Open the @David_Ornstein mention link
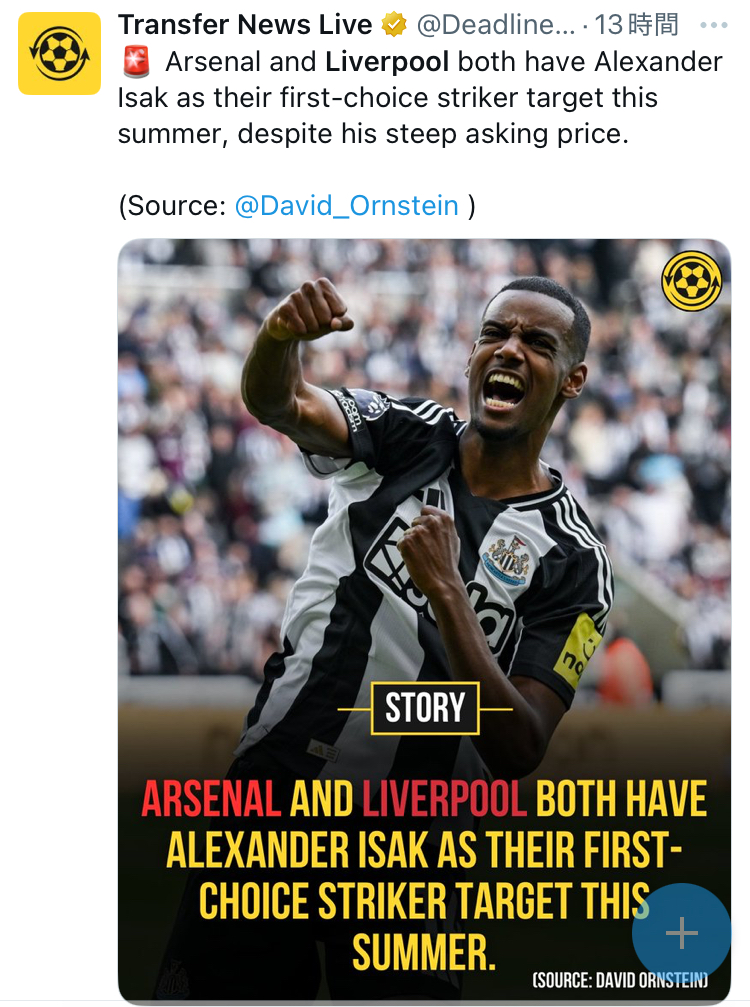 pyautogui.click(x=346, y=206)
